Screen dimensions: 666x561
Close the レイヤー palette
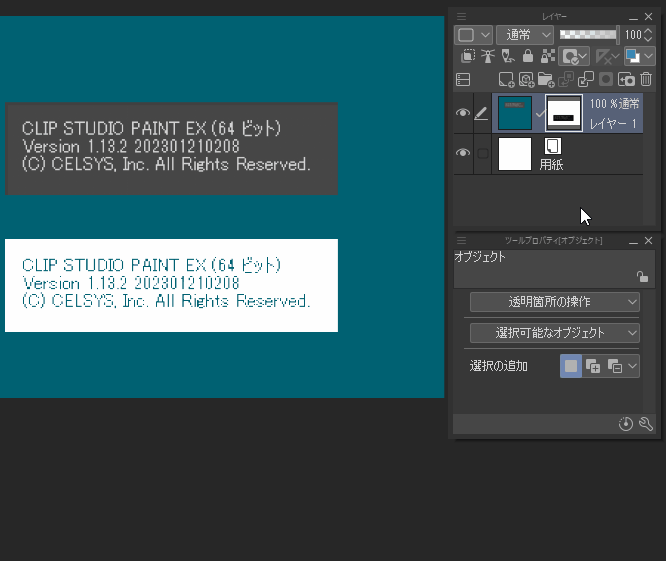[648, 17]
